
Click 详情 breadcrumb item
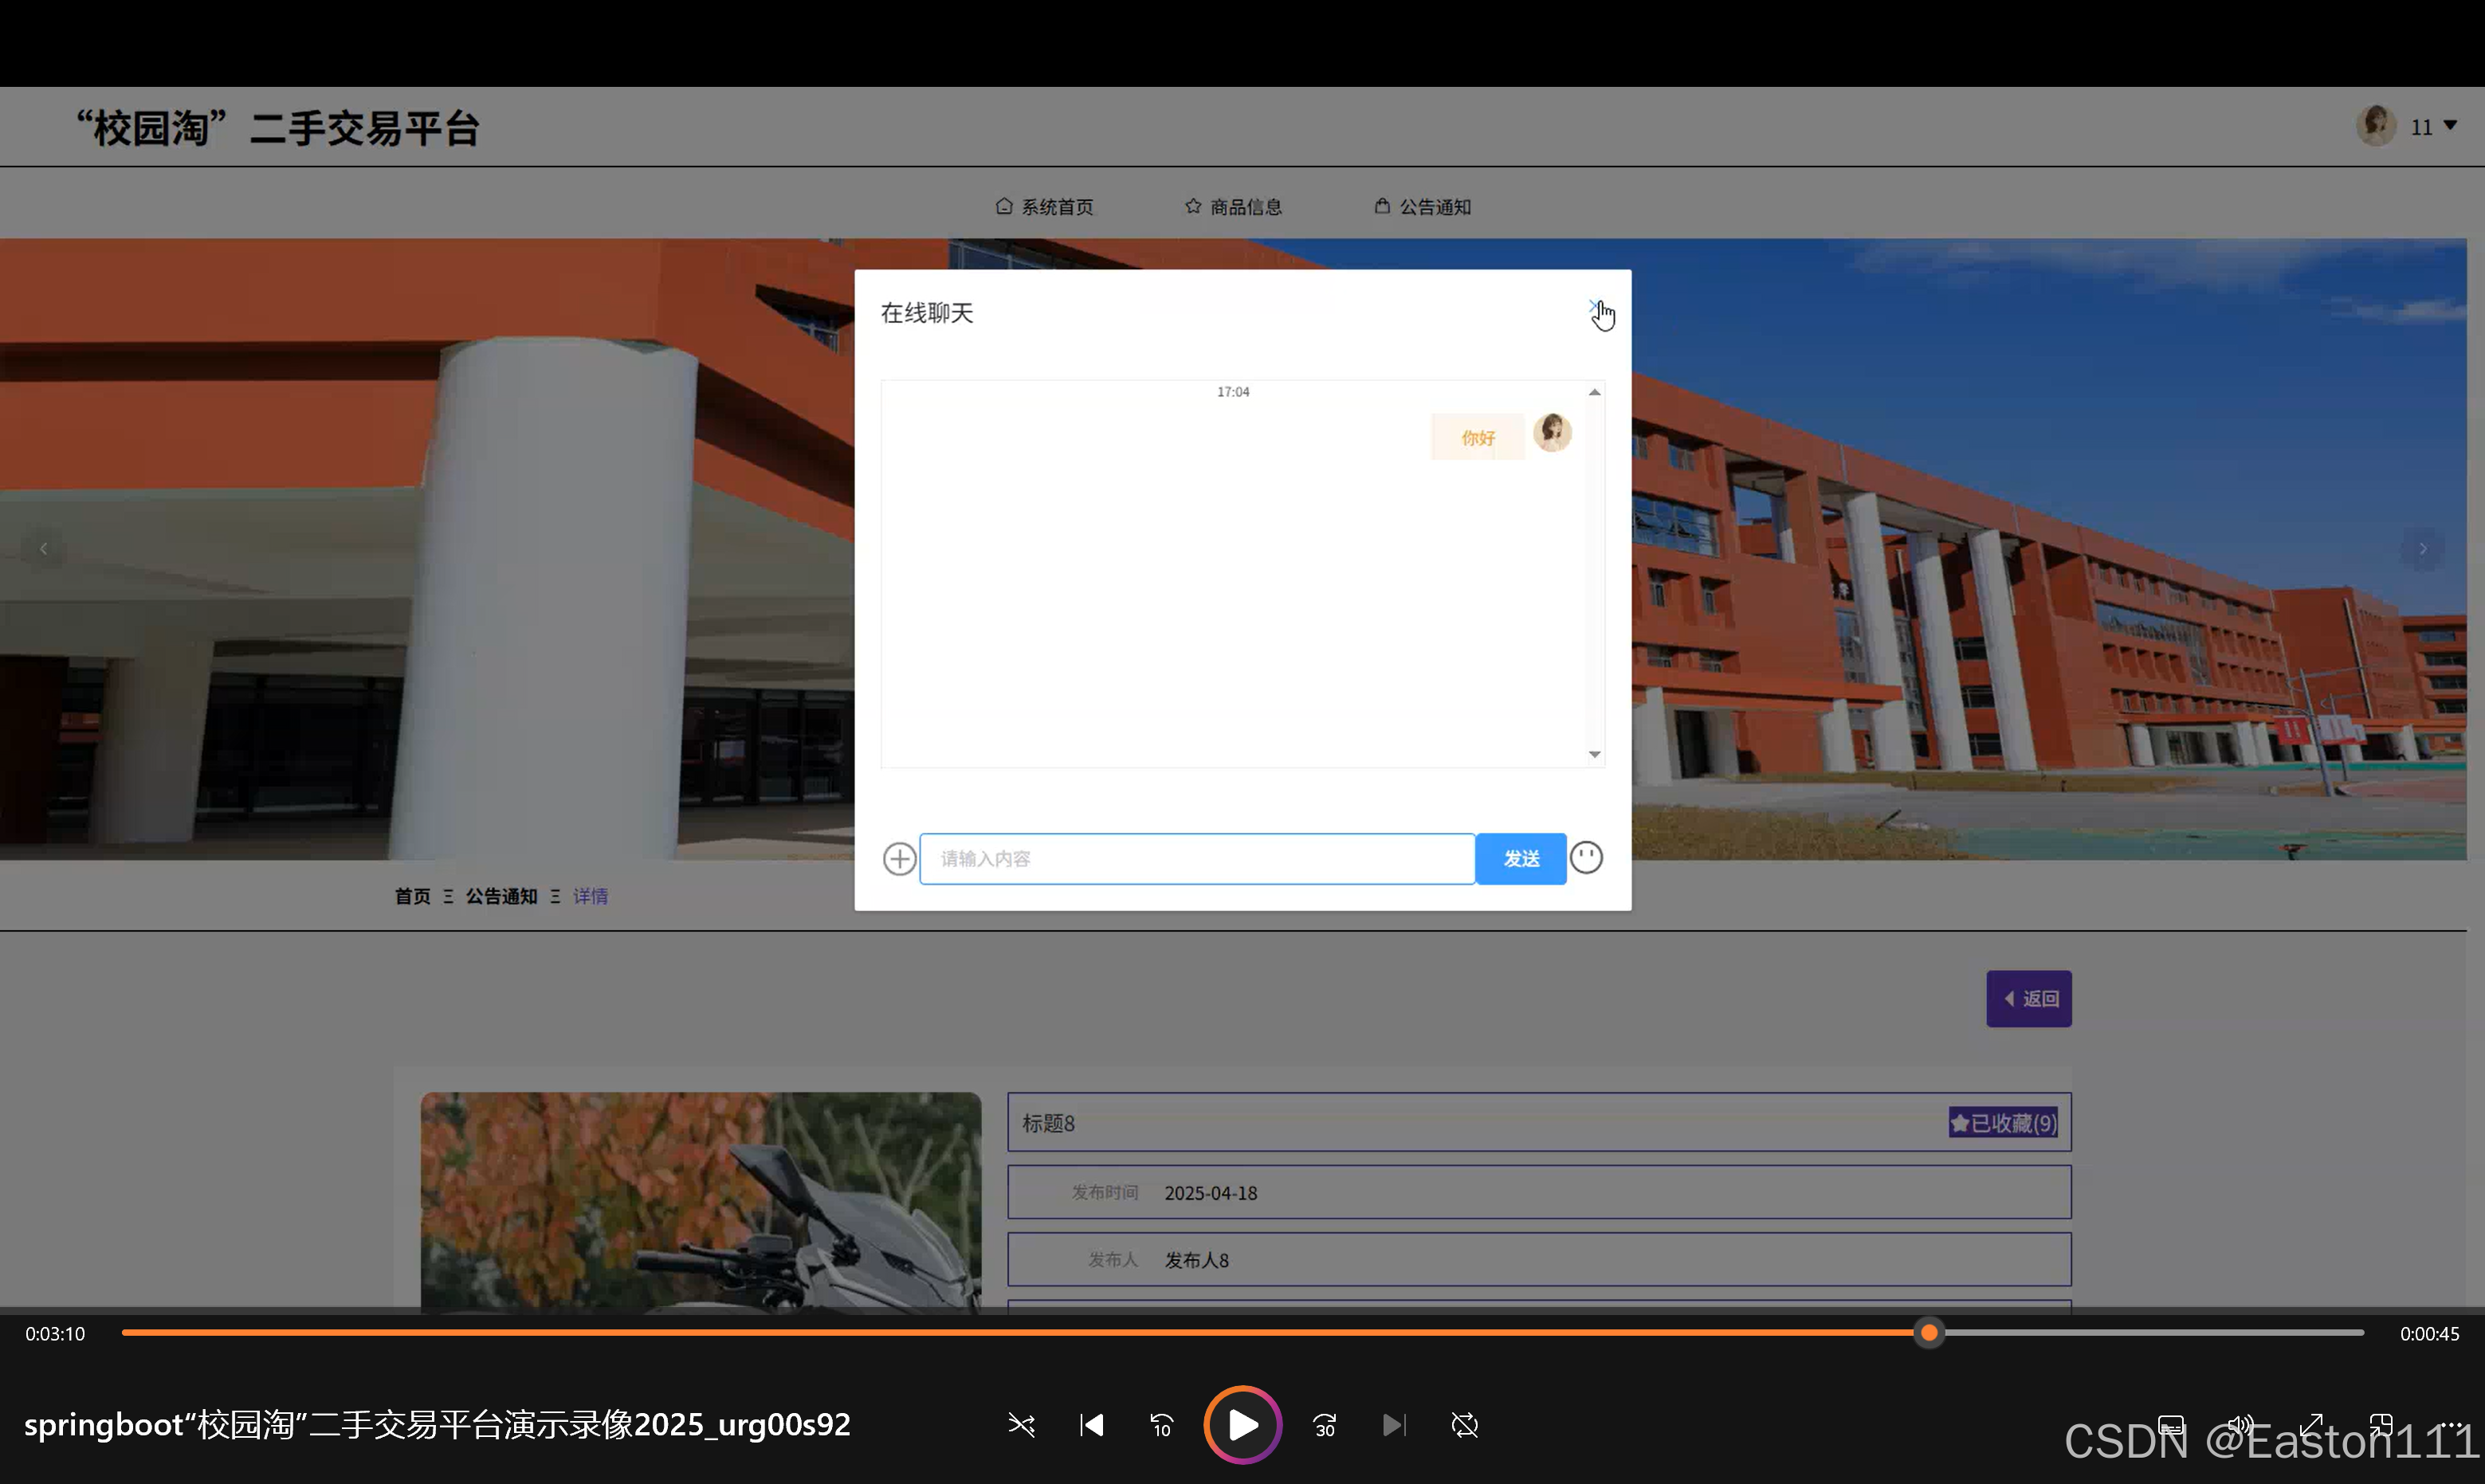click(x=590, y=896)
